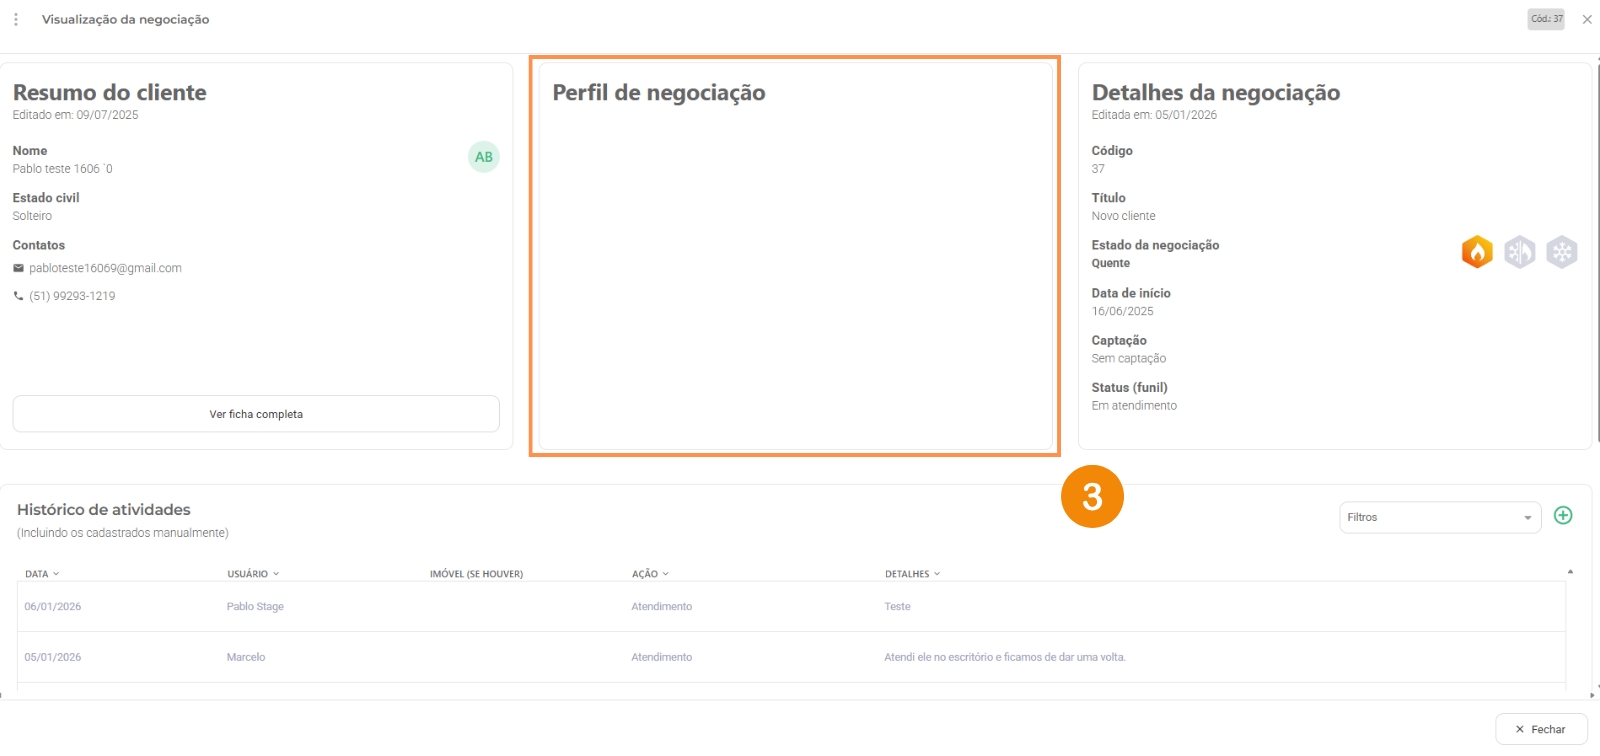This screenshot has width=1600, height=756.
Task: Sort activities by the AÇÃO column
Action: coord(650,574)
